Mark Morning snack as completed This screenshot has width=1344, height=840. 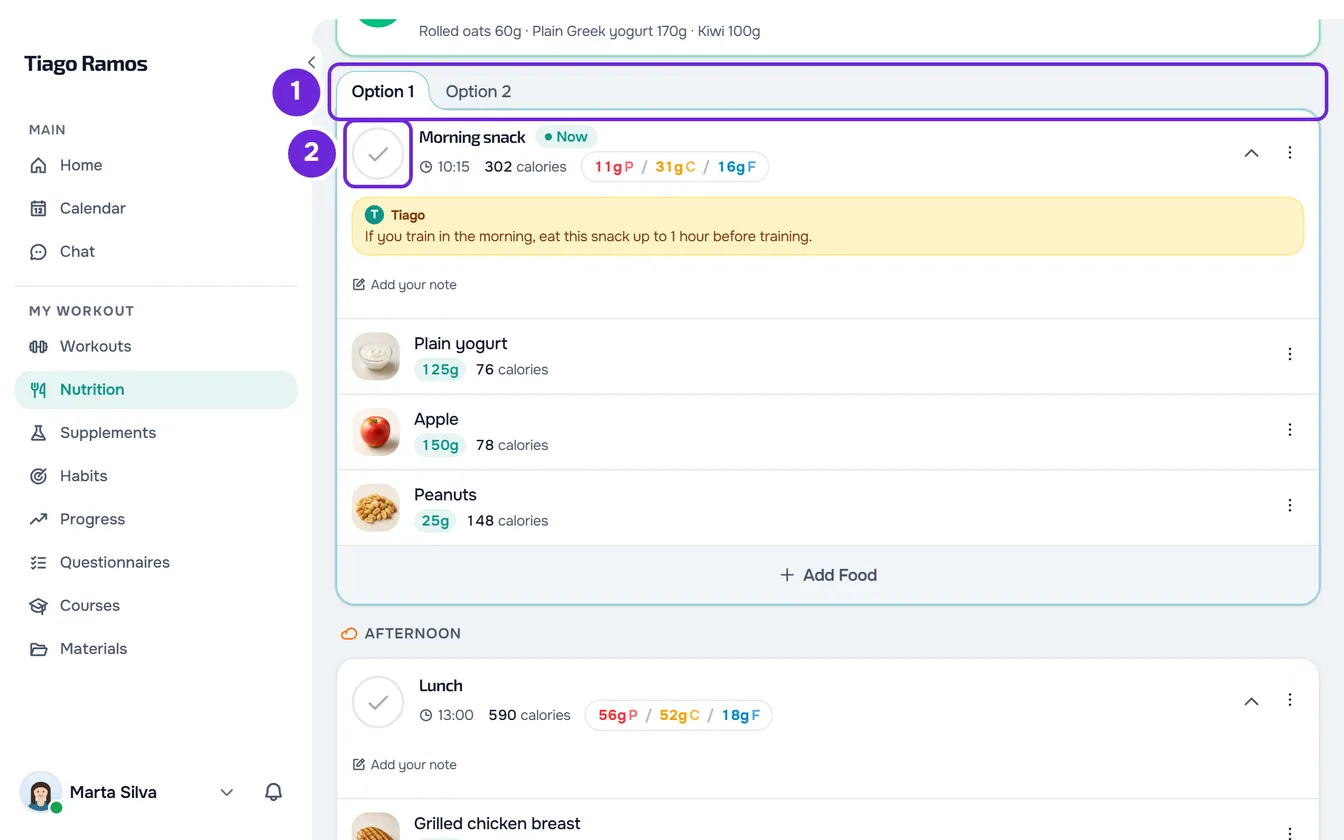[378, 154]
